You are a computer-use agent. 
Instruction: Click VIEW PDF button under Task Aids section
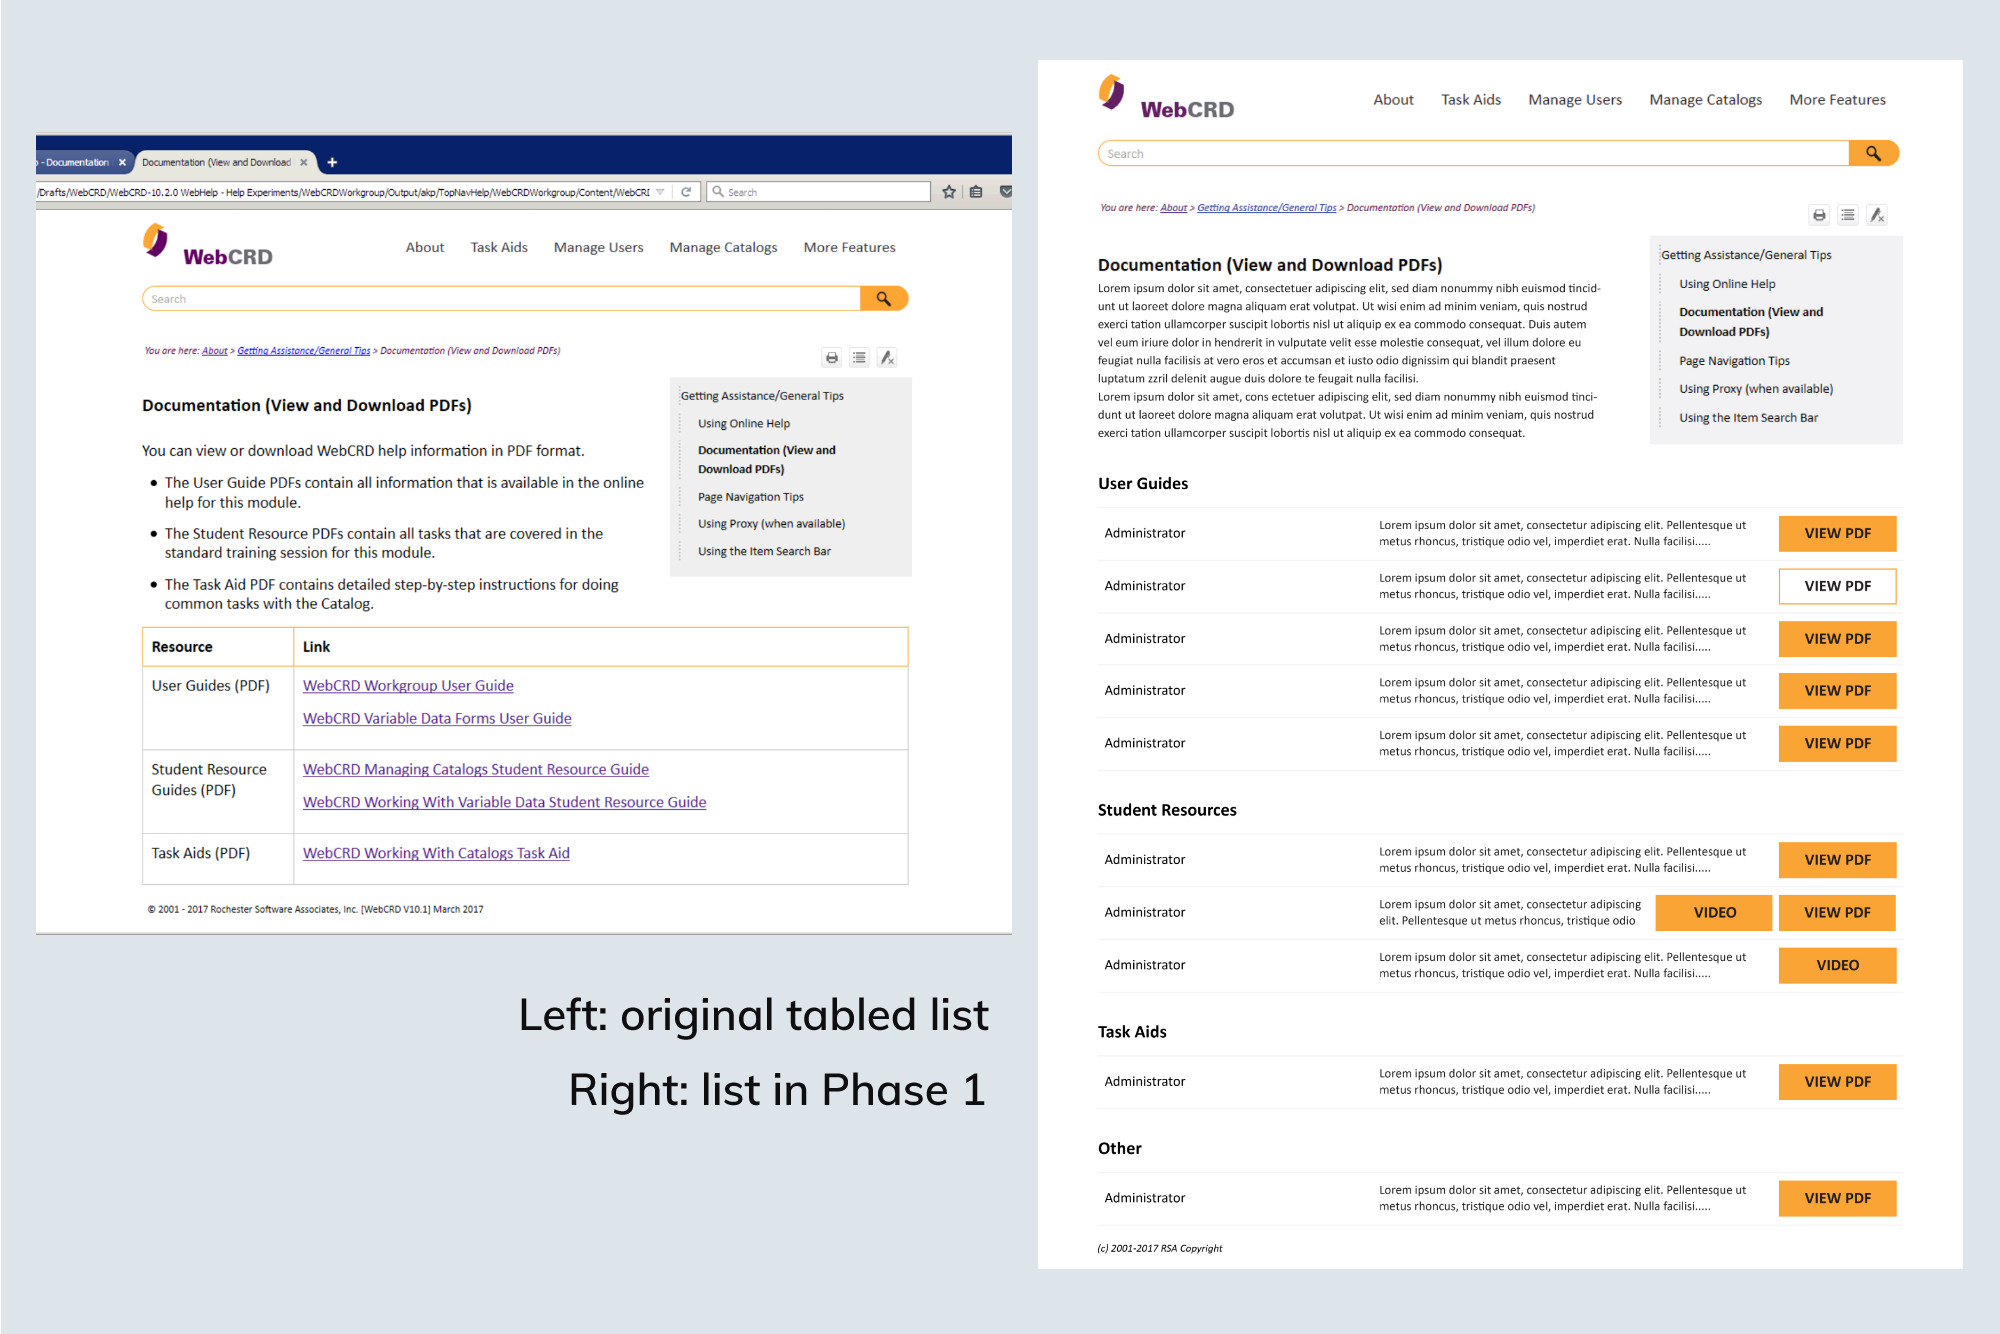point(1838,1082)
